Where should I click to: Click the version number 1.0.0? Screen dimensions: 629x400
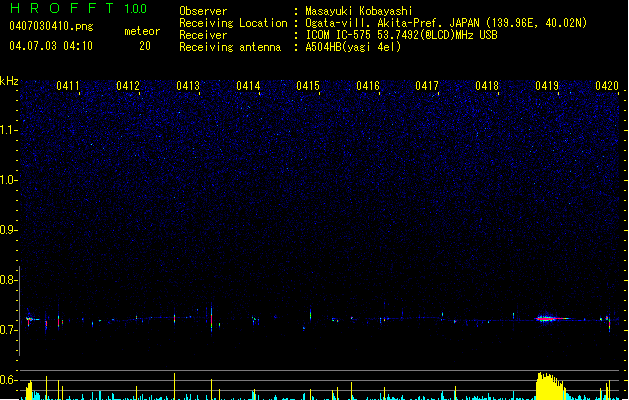click(x=135, y=9)
